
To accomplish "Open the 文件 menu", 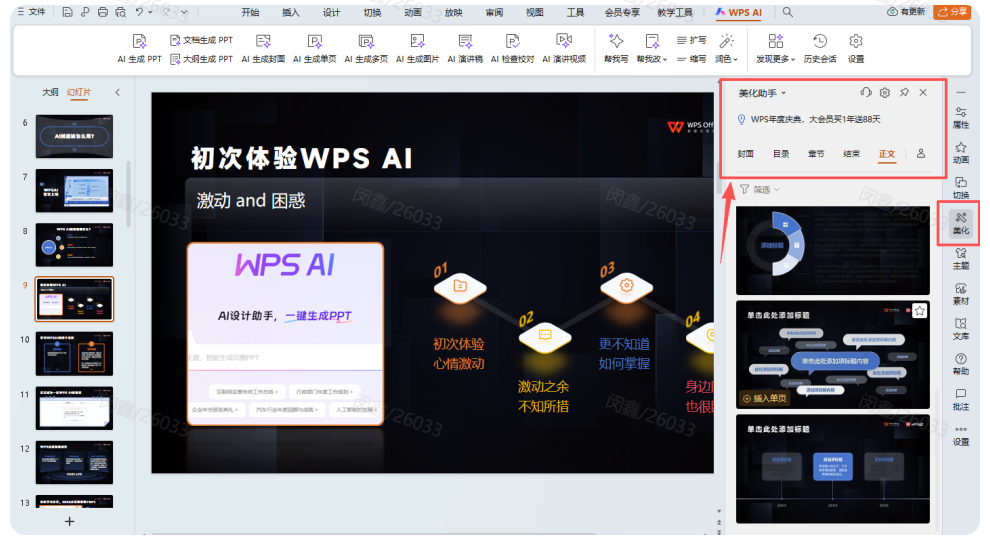I will (x=32, y=12).
